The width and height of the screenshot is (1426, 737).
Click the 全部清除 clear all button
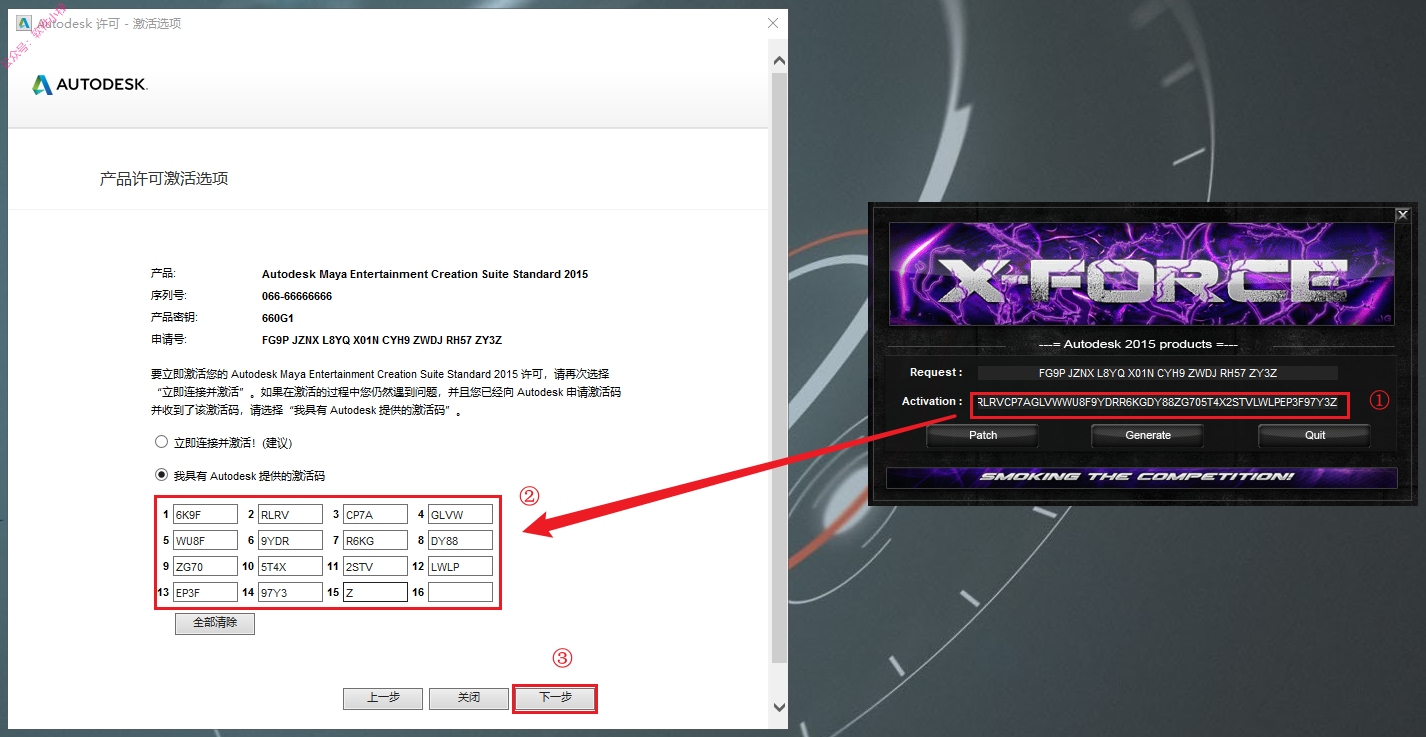click(215, 623)
